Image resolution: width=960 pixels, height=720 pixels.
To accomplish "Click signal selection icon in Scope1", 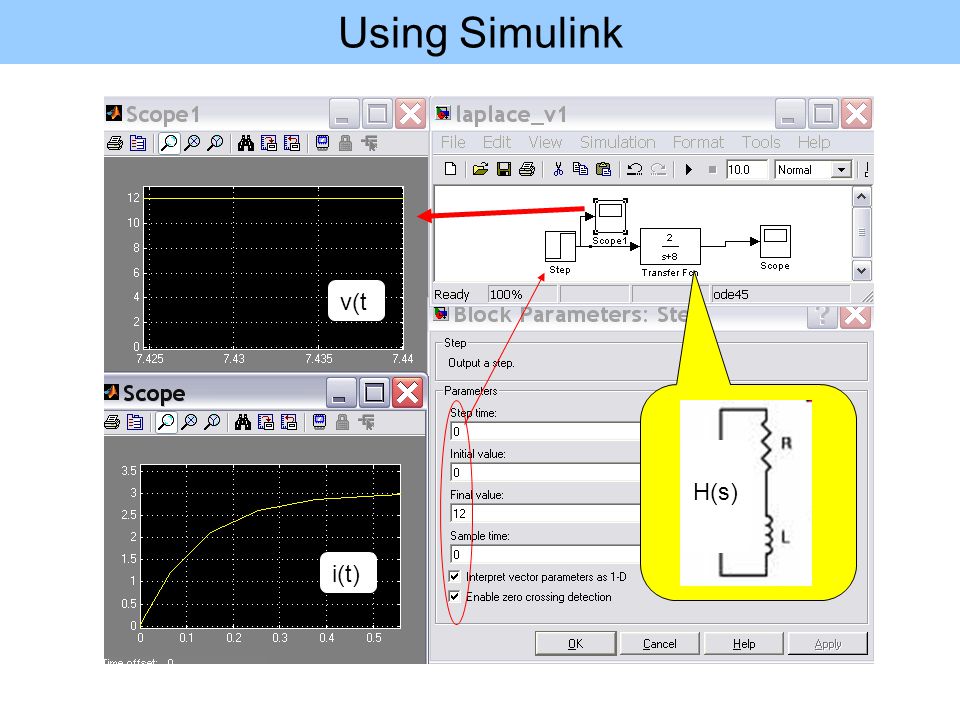I will click(369, 143).
